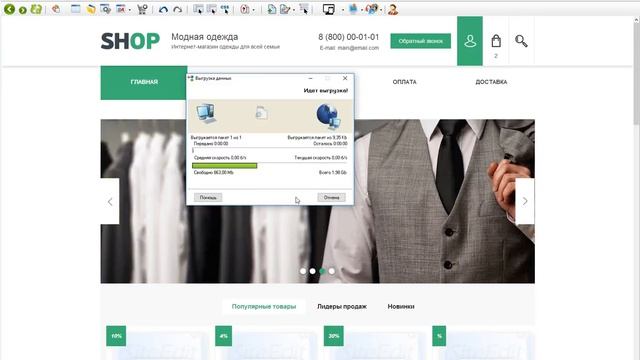Go to the ДОСТАВКА menu item
The width and height of the screenshot is (640, 360).
coord(491,82)
